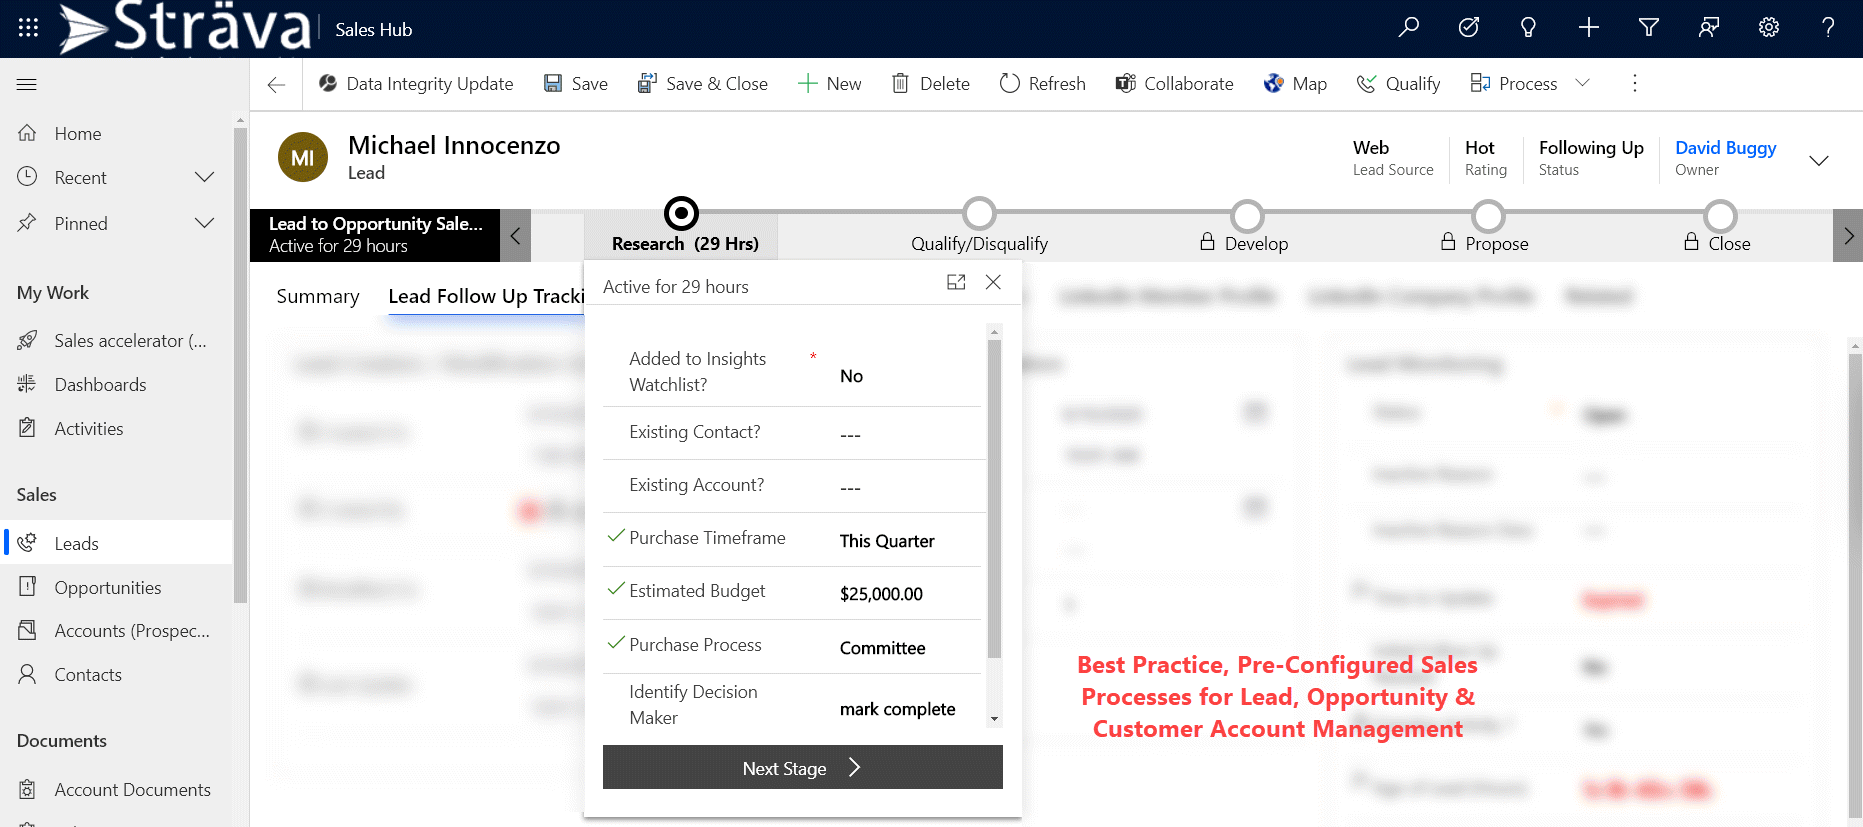The height and width of the screenshot is (827, 1863).
Task: Click the Strava logo
Action: [185, 28]
